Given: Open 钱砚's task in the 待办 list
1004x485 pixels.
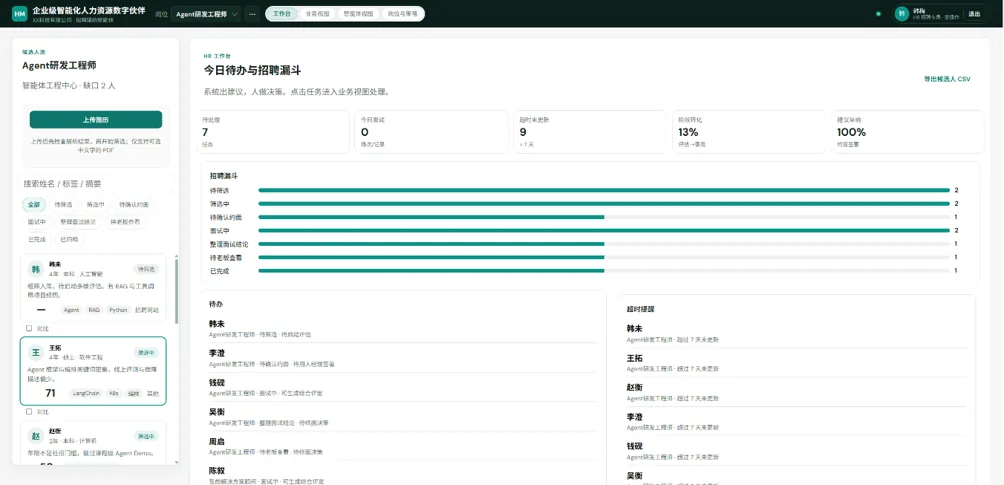Looking at the screenshot, I should click(x=403, y=387).
